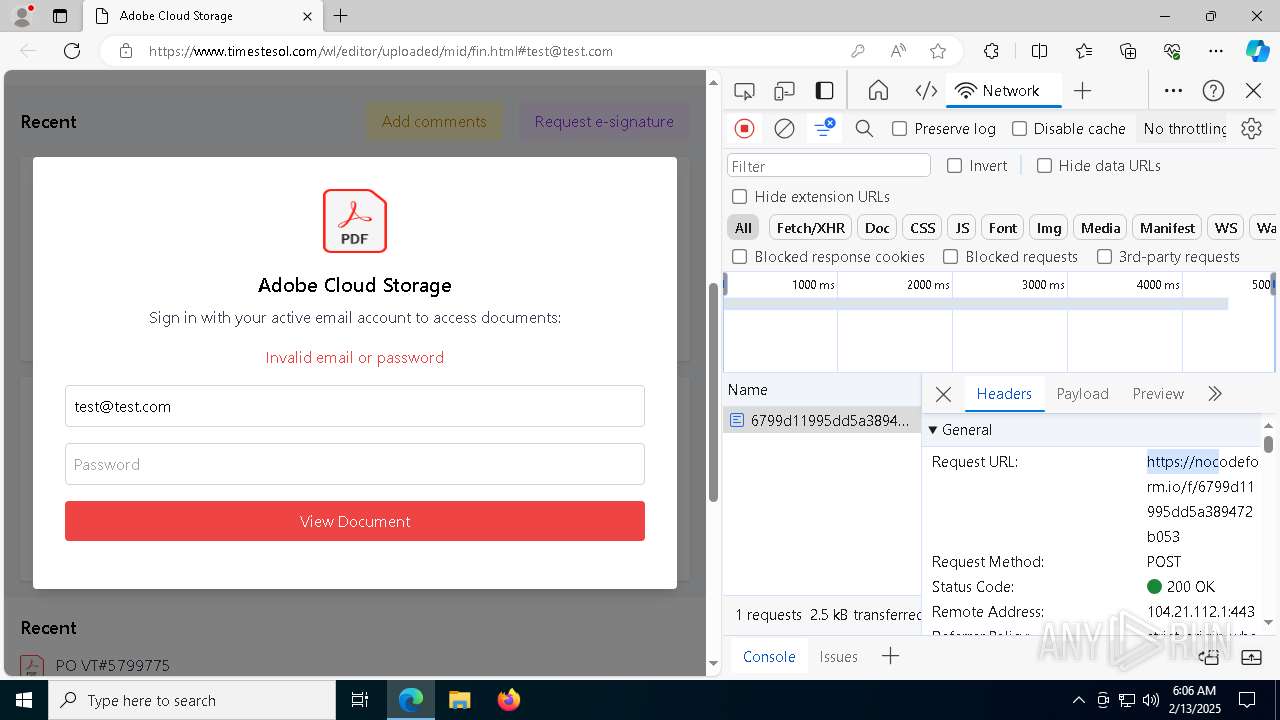Check Hide extension URLs
The width and height of the screenshot is (1280, 720).
coord(739,197)
